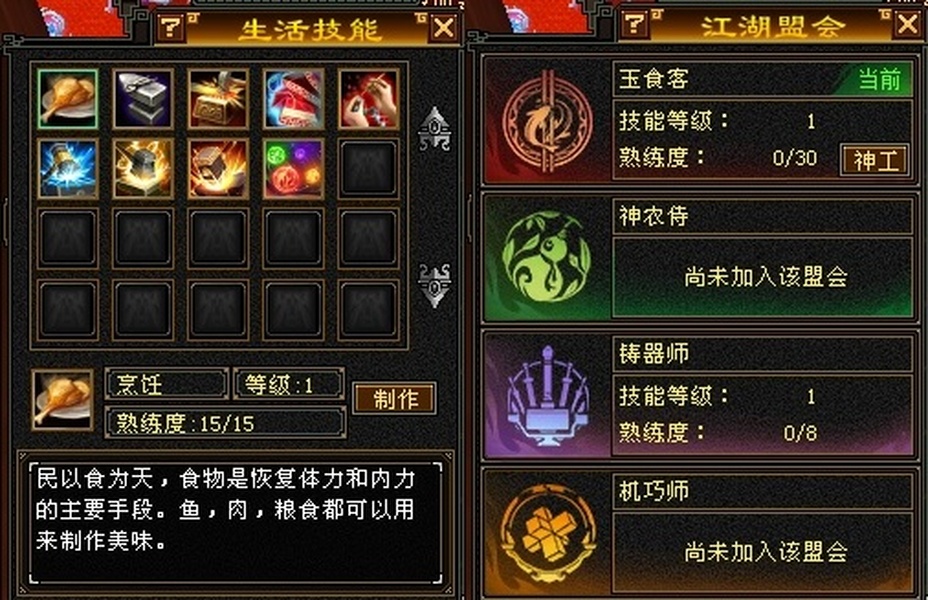Select the purple 铸器师 guild emblem

coord(547,395)
